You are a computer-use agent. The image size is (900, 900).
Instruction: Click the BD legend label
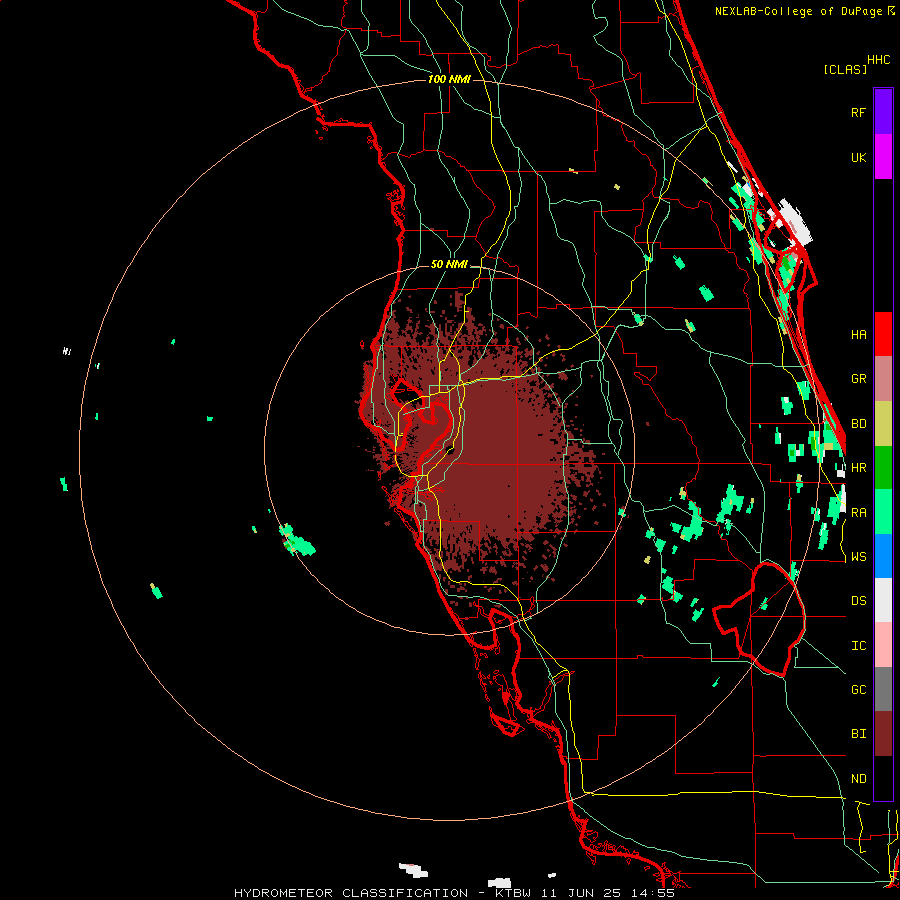pyautogui.click(x=859, y=424)
